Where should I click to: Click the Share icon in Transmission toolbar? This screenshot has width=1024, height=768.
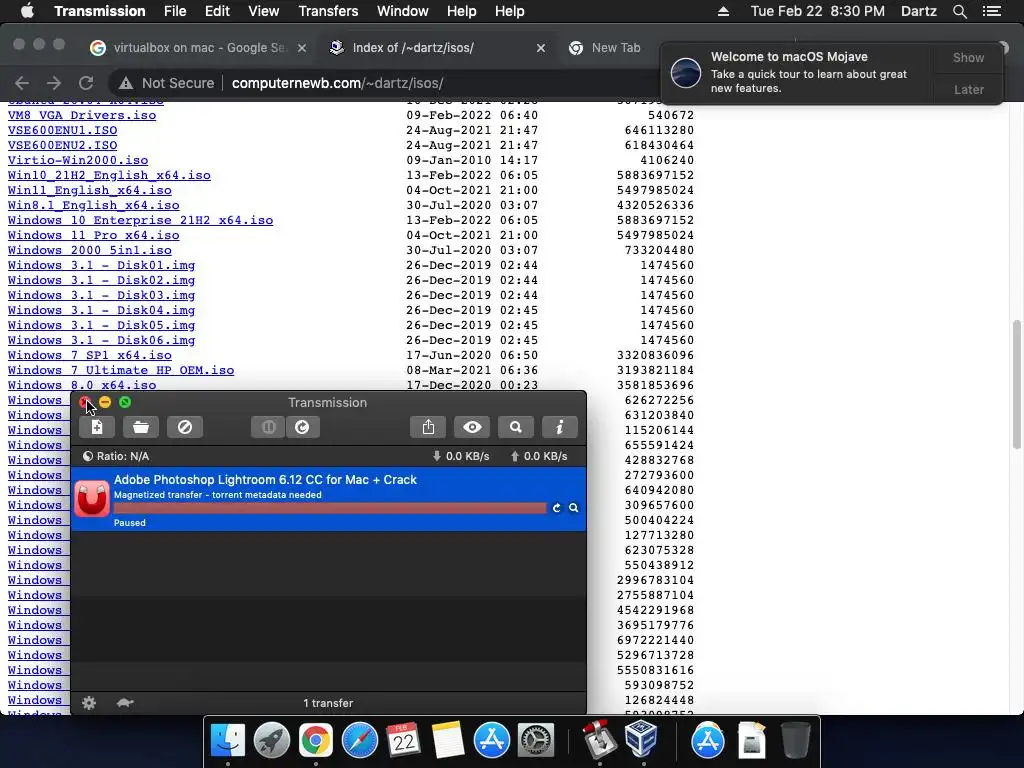428,427
